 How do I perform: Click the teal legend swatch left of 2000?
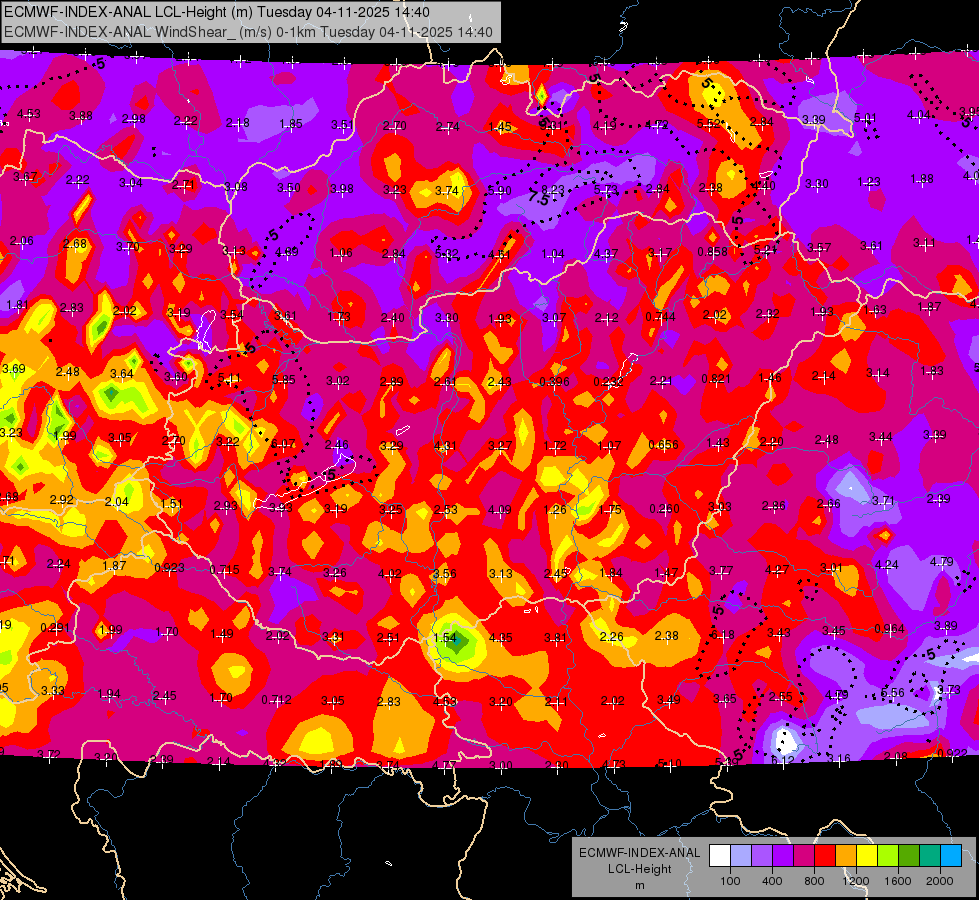(930, 856)
